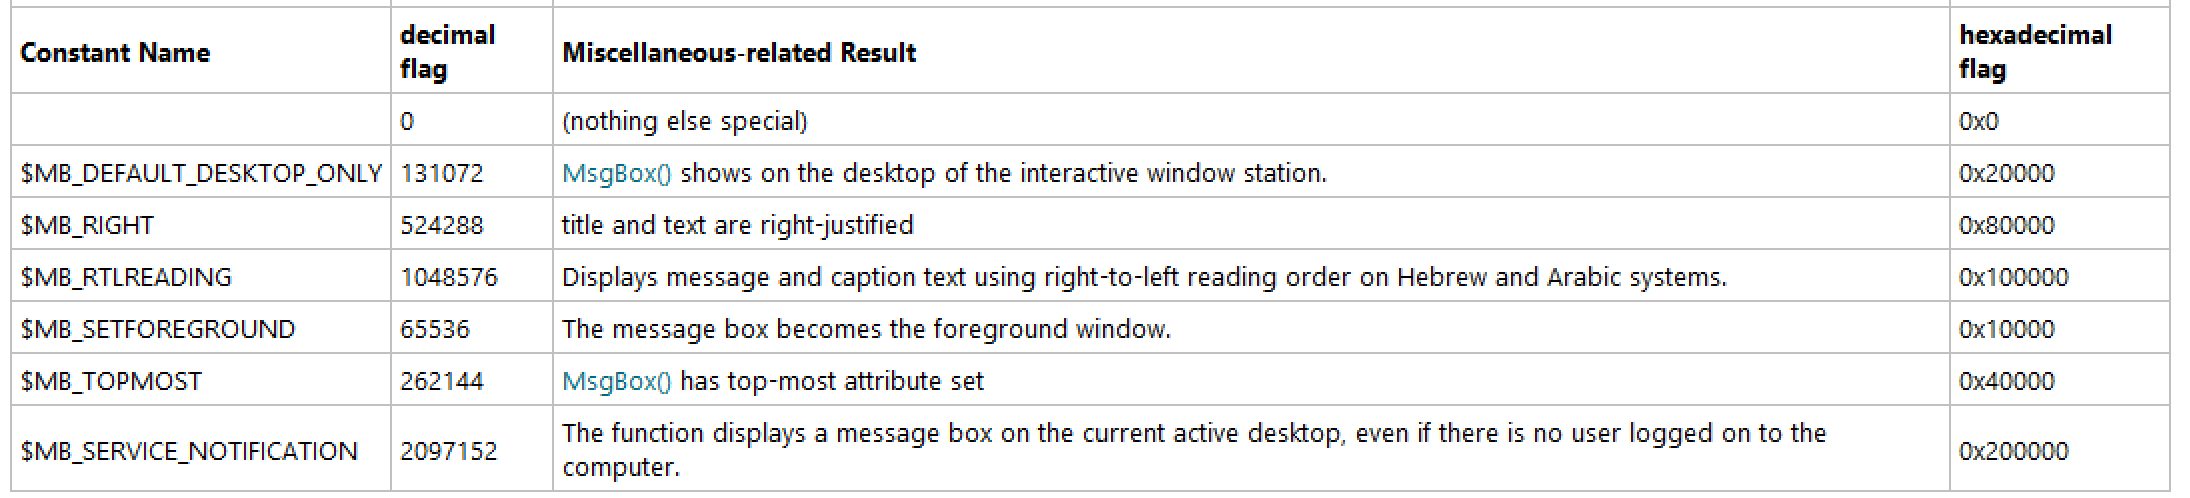
Task: Click the $MB_SERVICE_NOTIFICATION constant name
Action: pyautogui.click(x=189, y=451)
